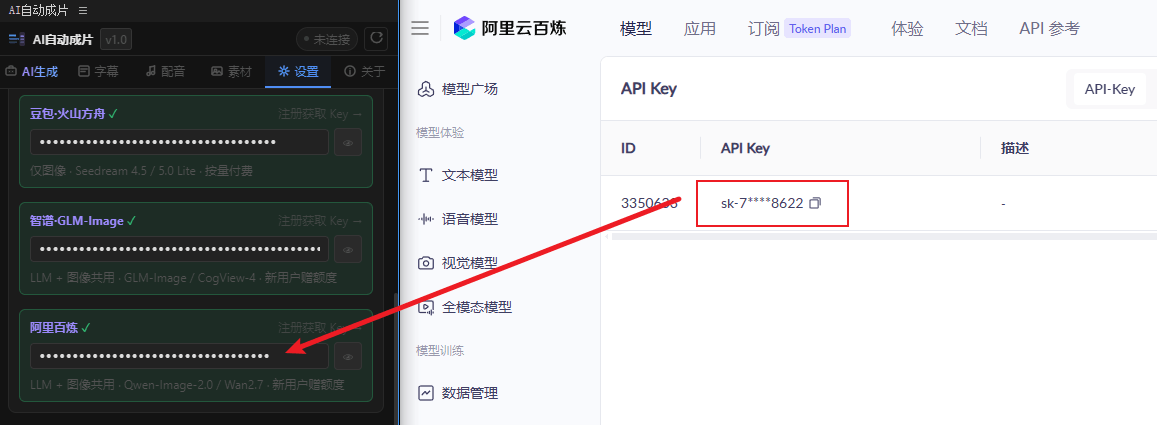
Task: Click the 阿里百炼 provider title
Action: coord(54,328)
